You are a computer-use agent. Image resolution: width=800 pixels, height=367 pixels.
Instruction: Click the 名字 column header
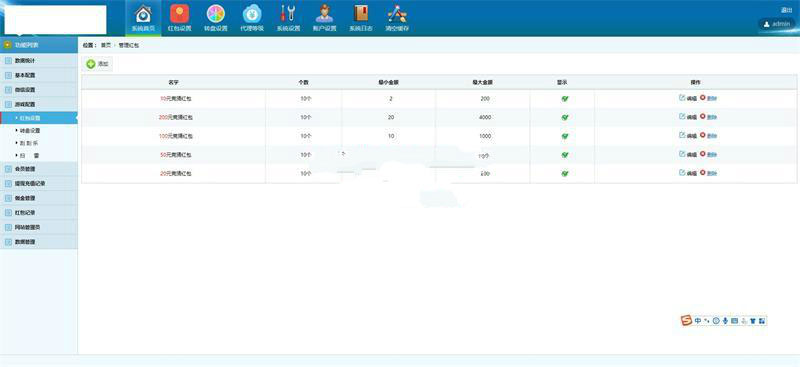pos(173,82)
